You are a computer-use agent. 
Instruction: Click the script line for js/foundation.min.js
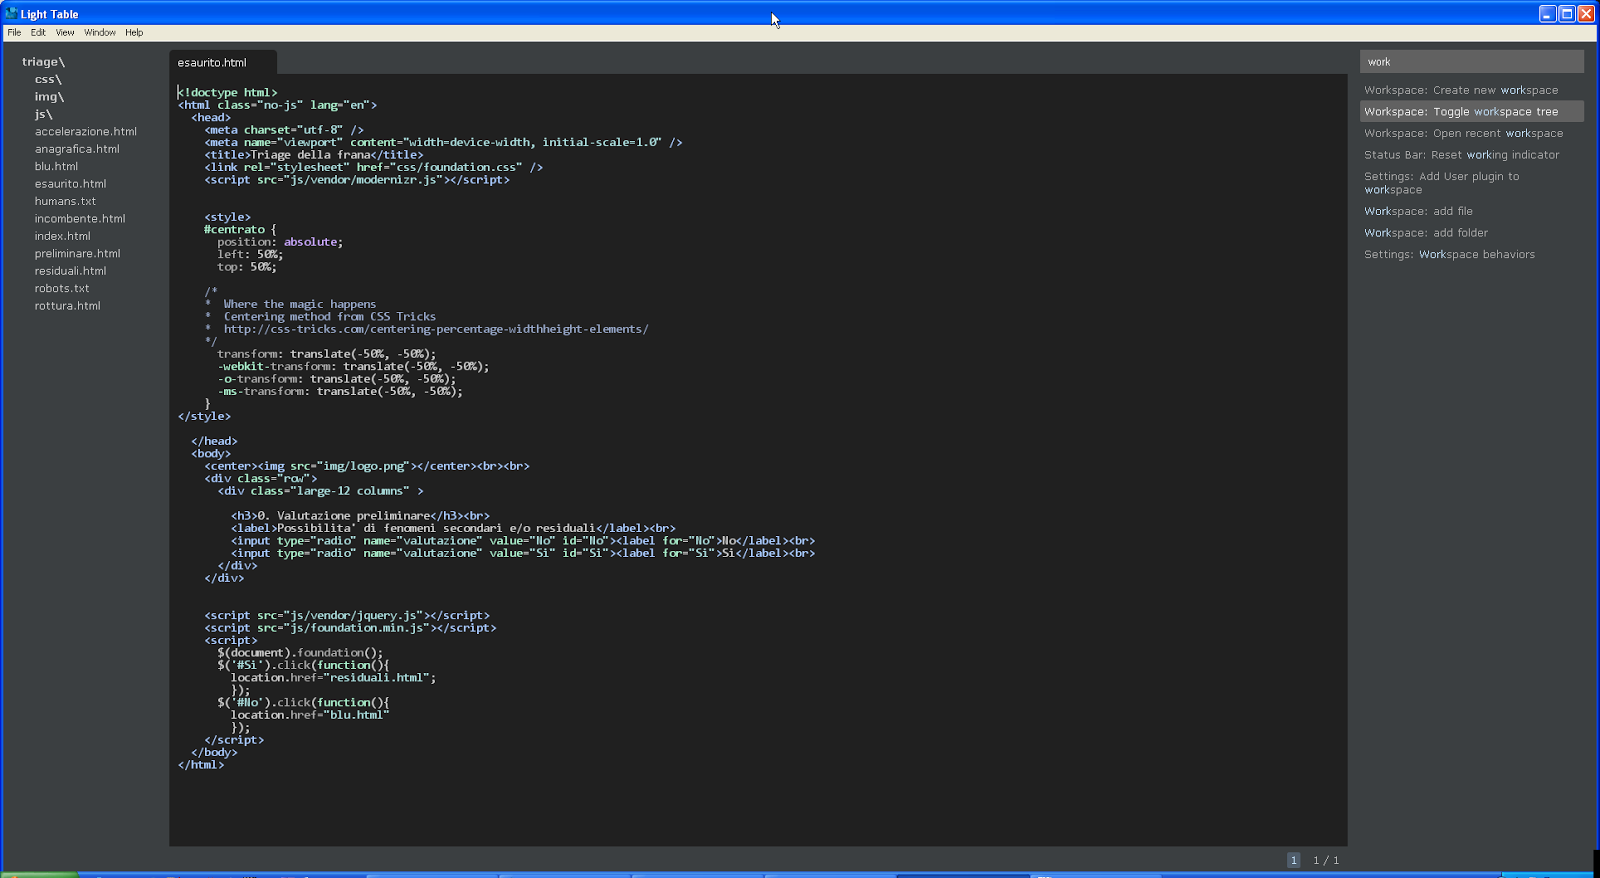coord(350,628)
